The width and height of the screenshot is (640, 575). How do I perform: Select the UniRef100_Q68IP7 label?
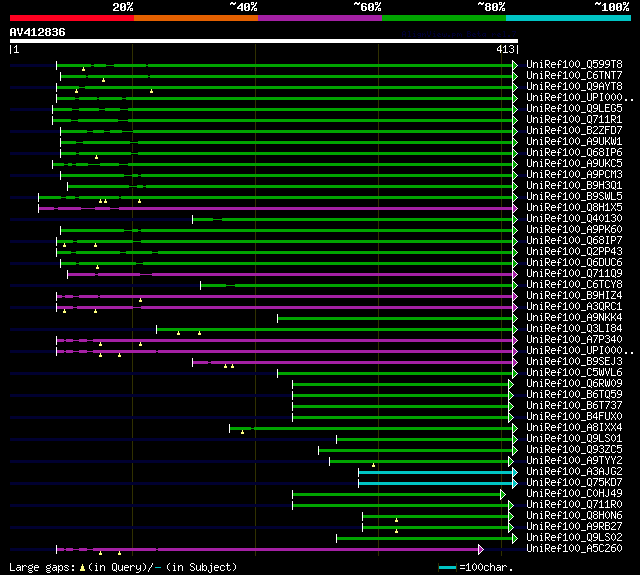tap(574, 241)
